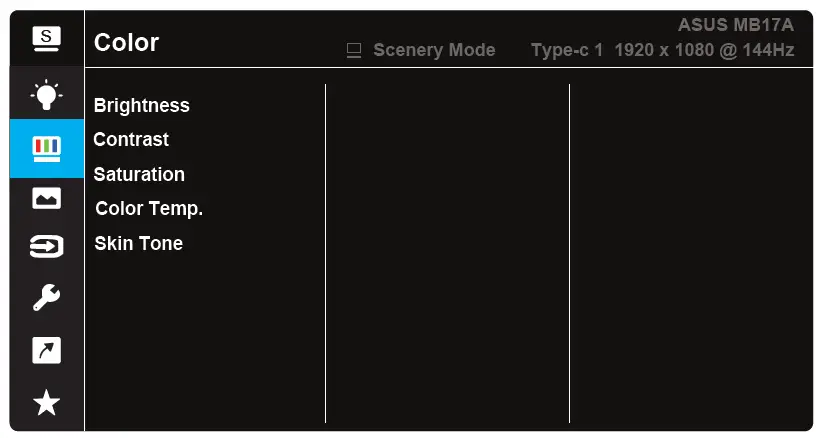Click the ASUS MB17A model name

point(735,25)
